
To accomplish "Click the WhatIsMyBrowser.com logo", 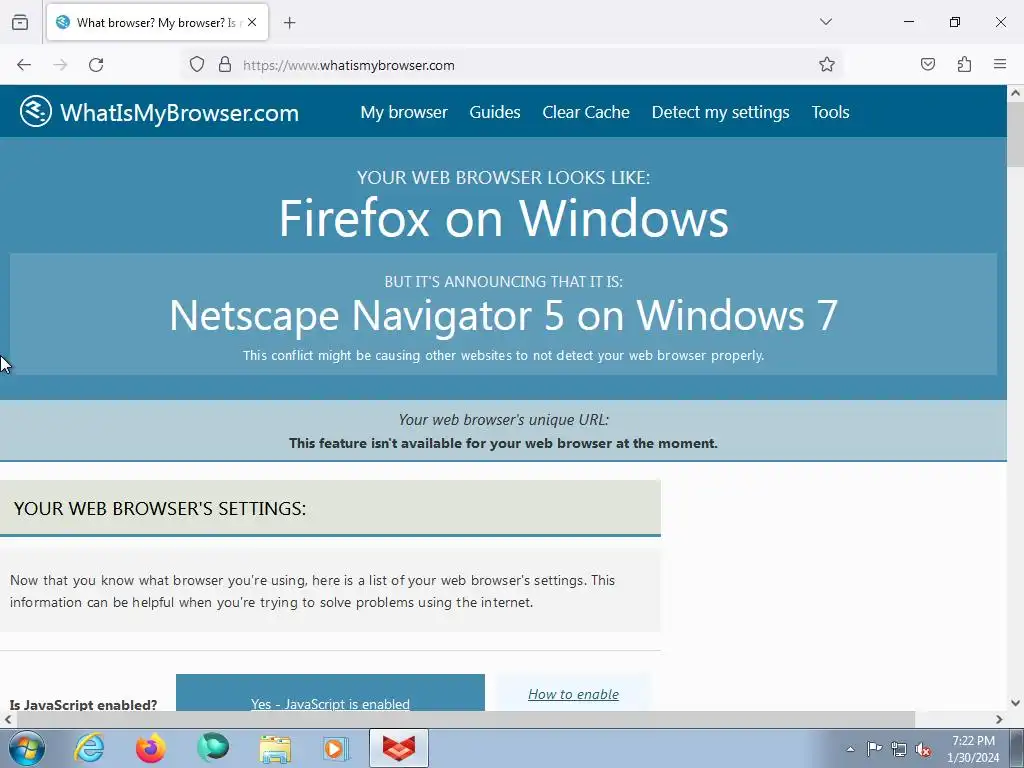I will point(159,112).
